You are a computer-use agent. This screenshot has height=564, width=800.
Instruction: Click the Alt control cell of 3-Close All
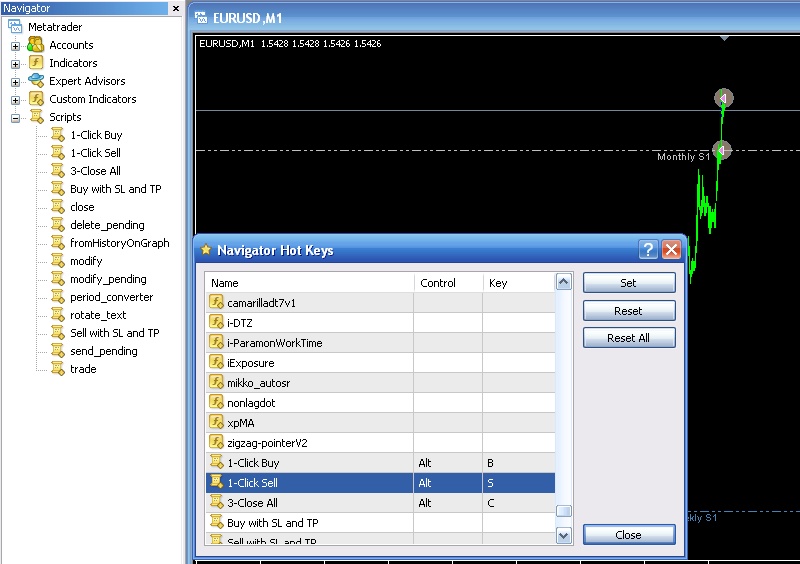click(x=448, y=502)
